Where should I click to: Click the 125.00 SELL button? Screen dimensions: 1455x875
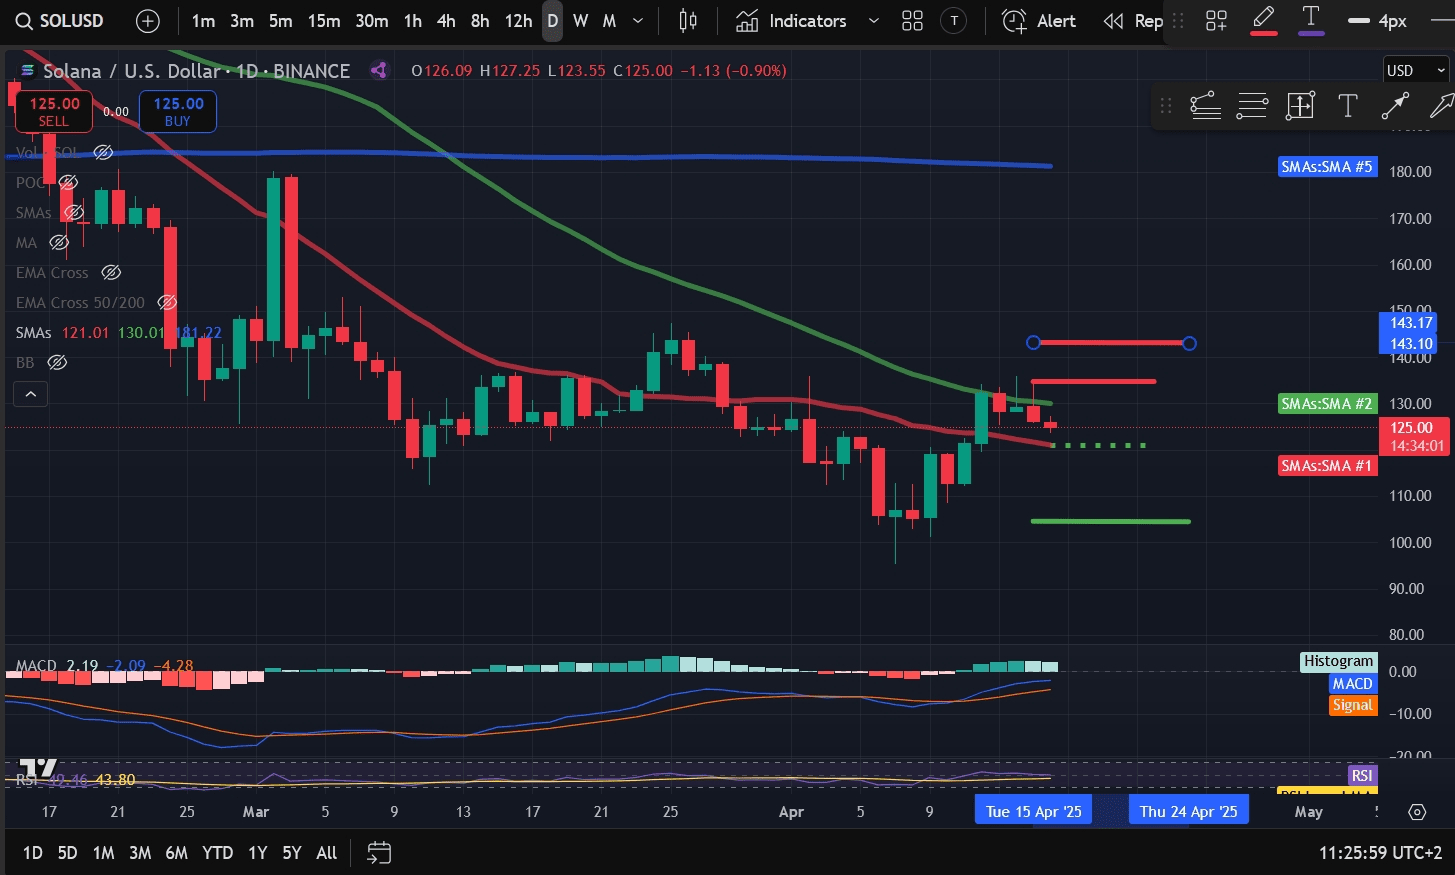tap(54, 111)
